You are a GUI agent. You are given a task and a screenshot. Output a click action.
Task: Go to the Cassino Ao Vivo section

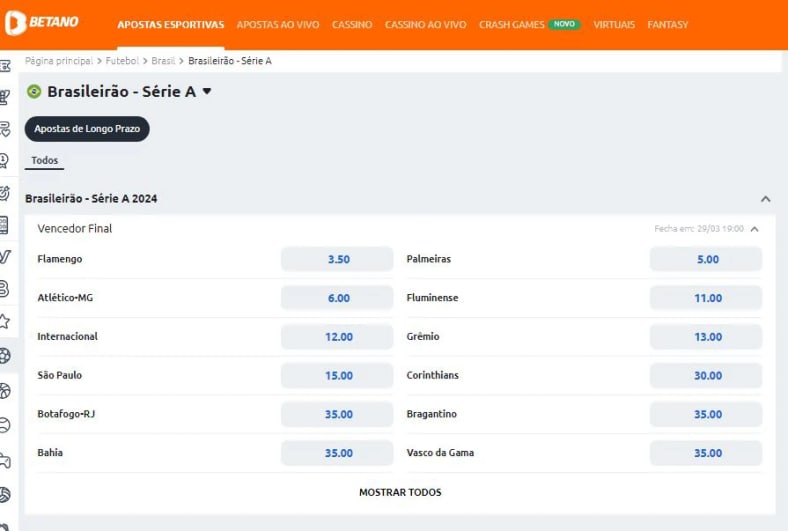pyautogui.click(x=426, y=25)
